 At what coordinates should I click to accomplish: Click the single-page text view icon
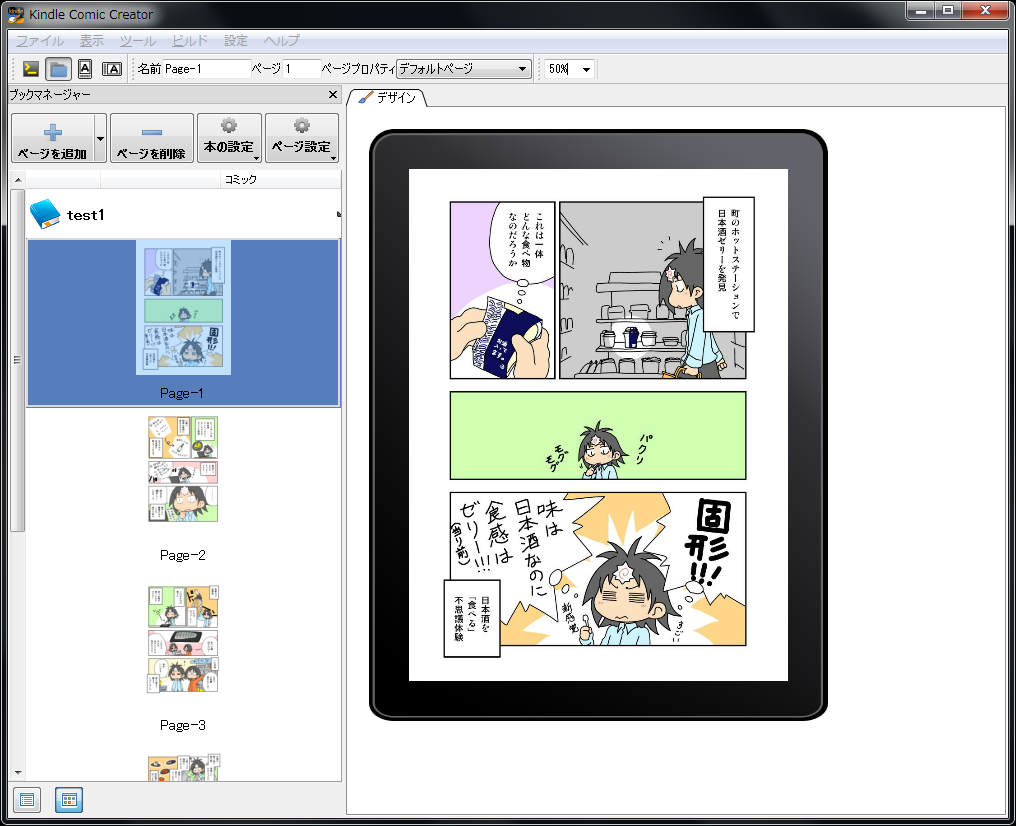85,69
